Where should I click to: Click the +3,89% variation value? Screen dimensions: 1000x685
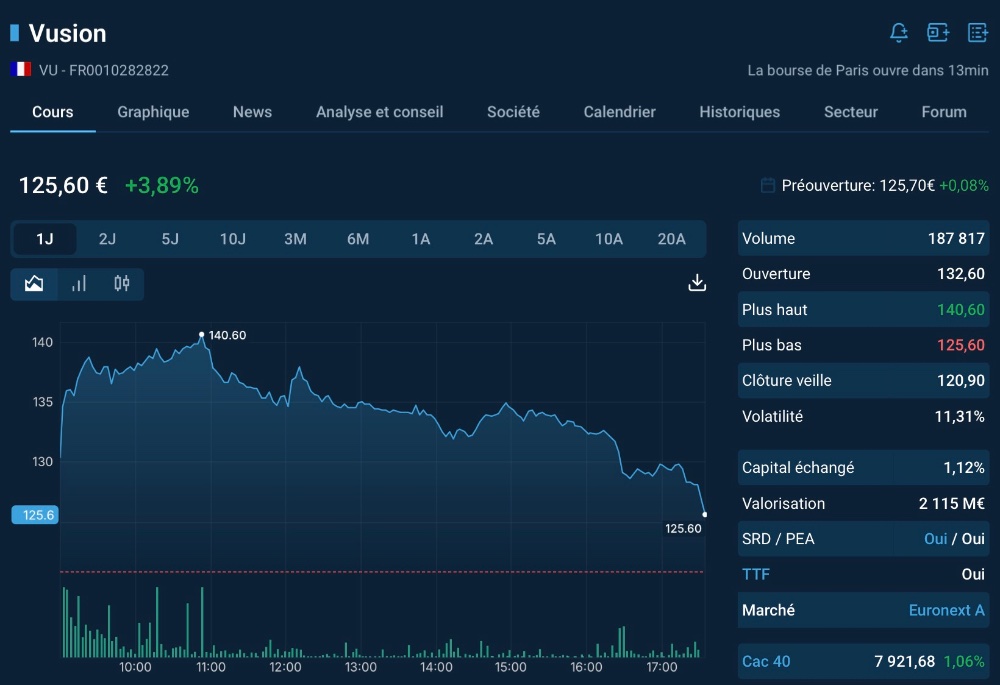click(x=162, y=186)
